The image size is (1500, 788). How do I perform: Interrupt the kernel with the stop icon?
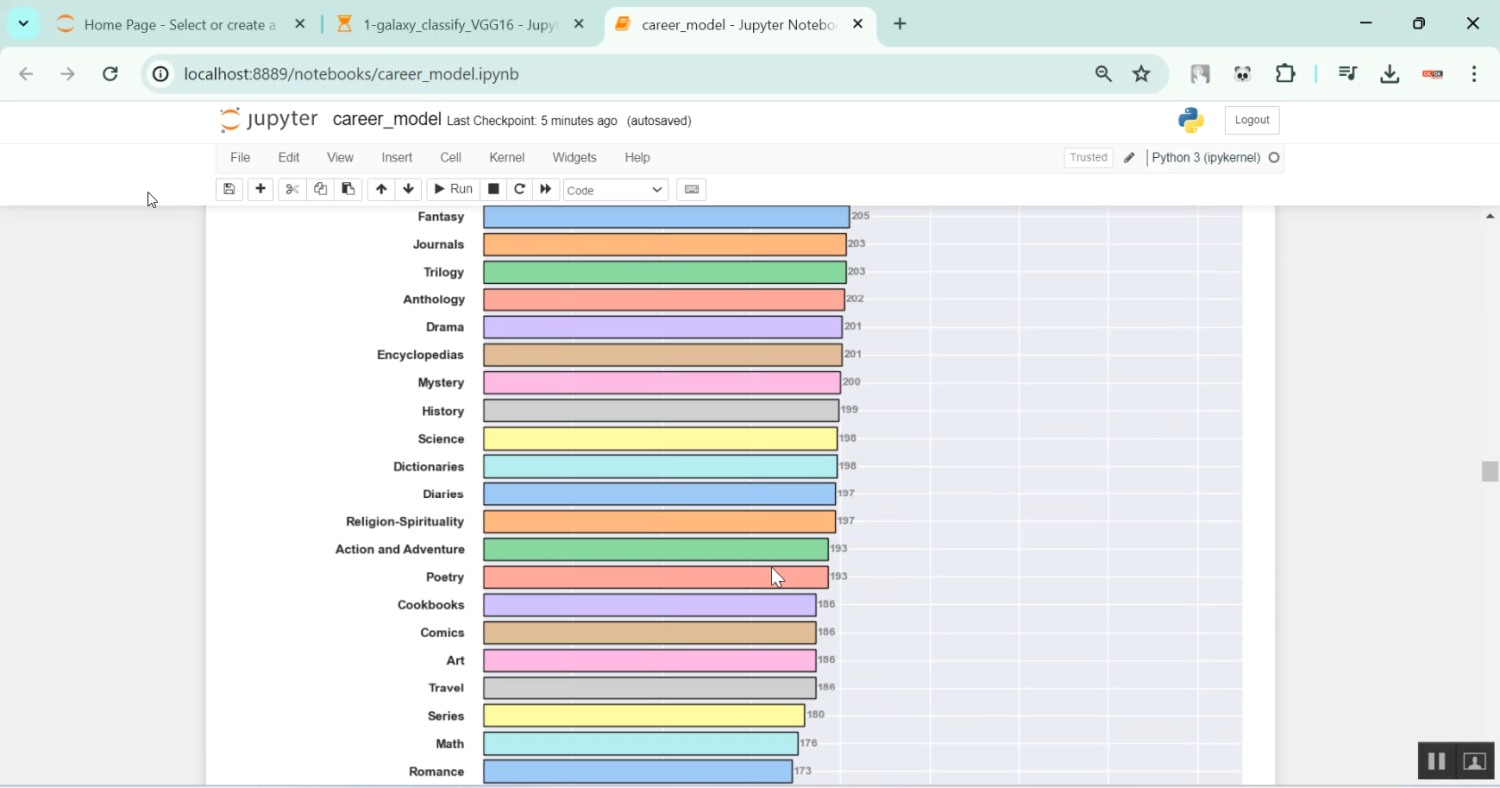click(493, 189)
